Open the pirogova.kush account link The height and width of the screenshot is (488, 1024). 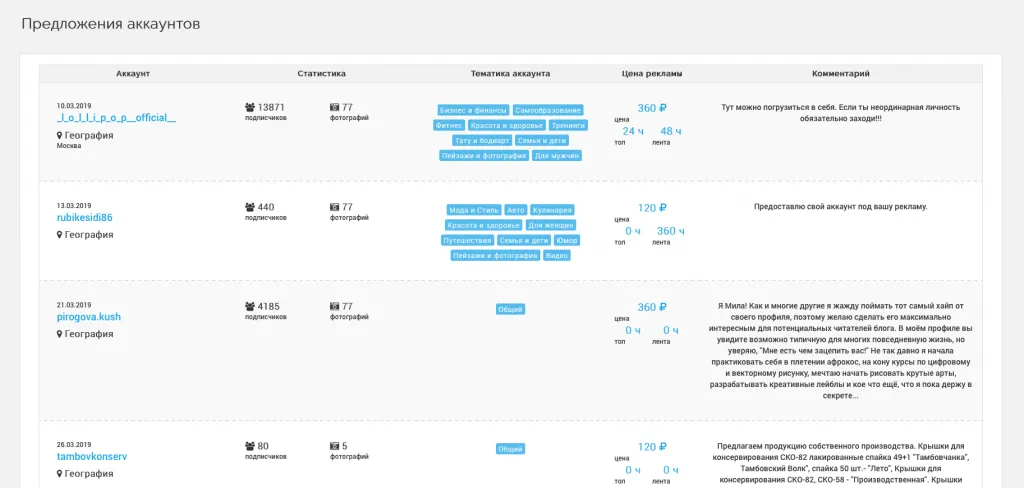pyautogui.click(x=89, y=317)
